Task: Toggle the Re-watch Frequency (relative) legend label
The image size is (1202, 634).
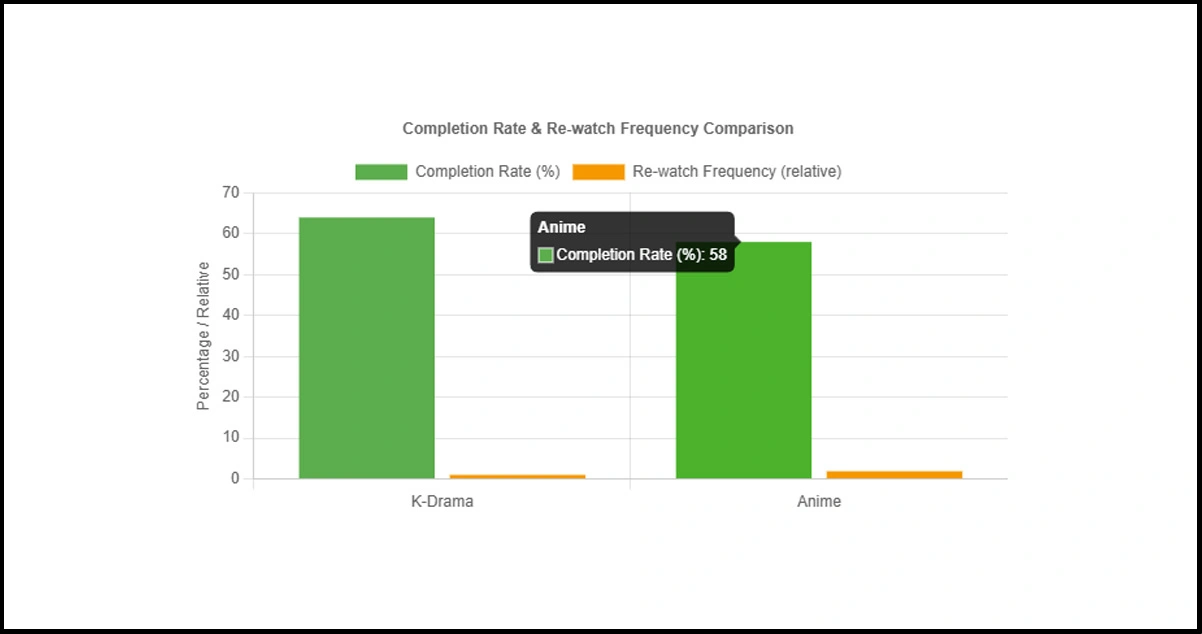Action: click(x=737, y=172)
